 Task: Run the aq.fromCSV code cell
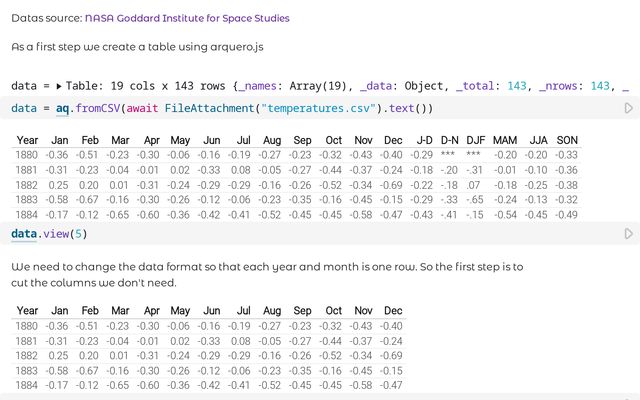[x=629, y=108]
